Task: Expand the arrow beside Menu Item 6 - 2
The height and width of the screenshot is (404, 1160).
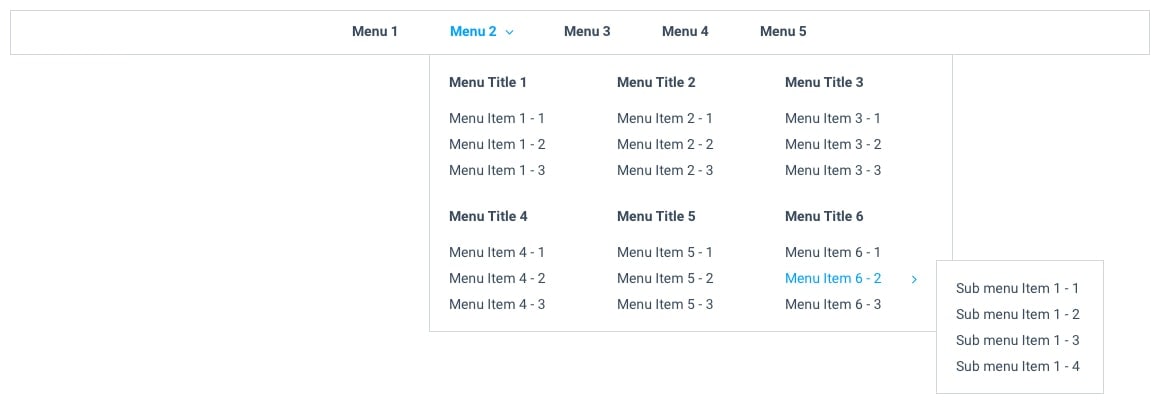Action: click(x=914, y=279)
